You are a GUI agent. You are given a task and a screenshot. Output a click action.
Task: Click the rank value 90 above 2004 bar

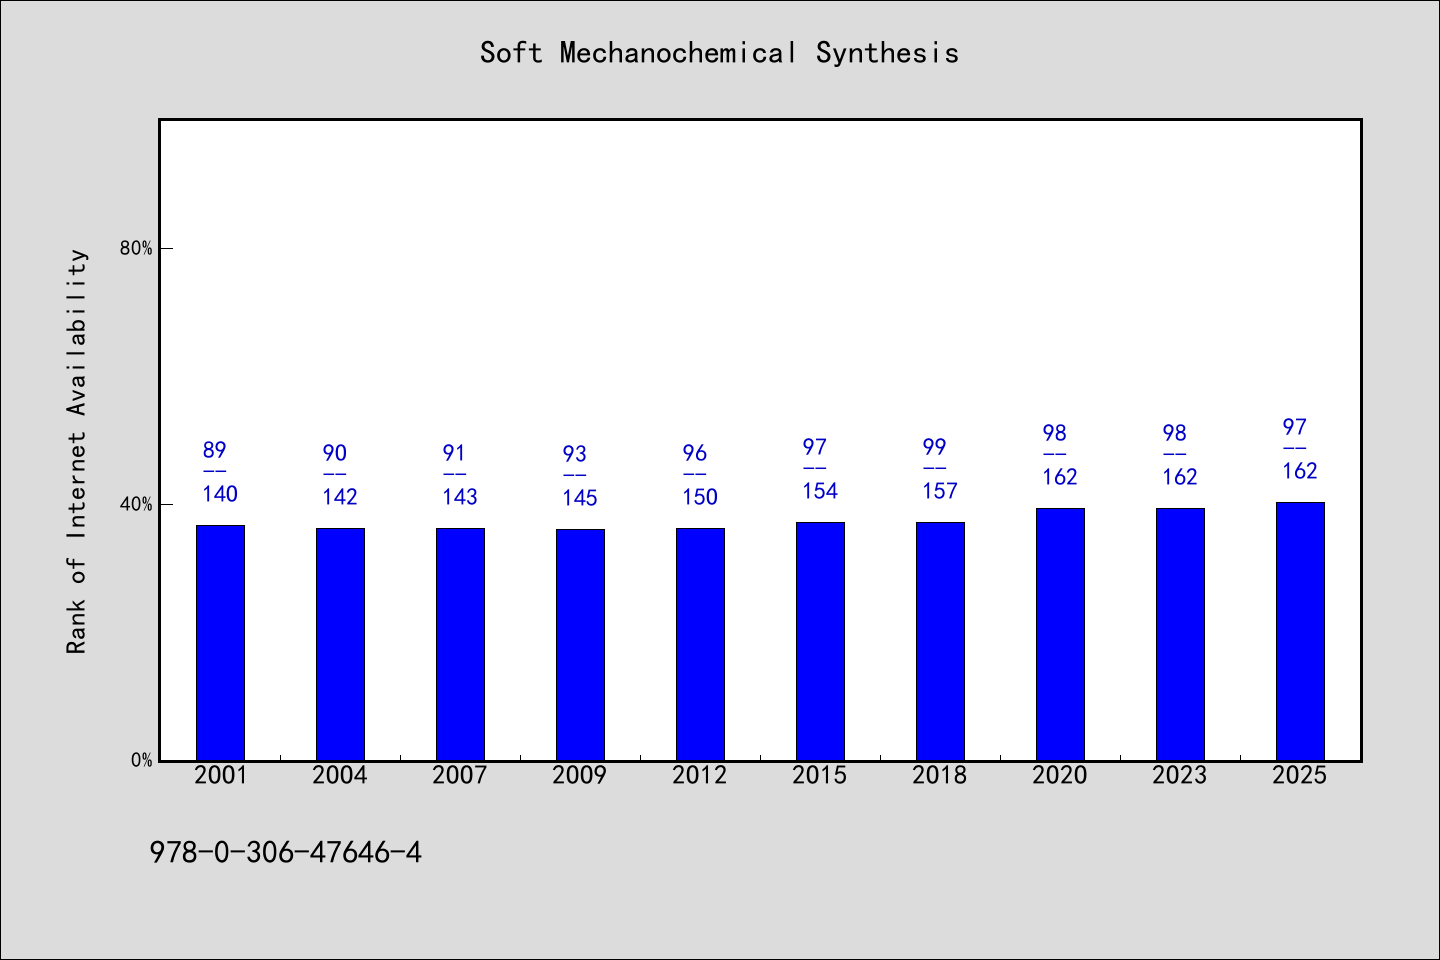[x=335, y=453]
